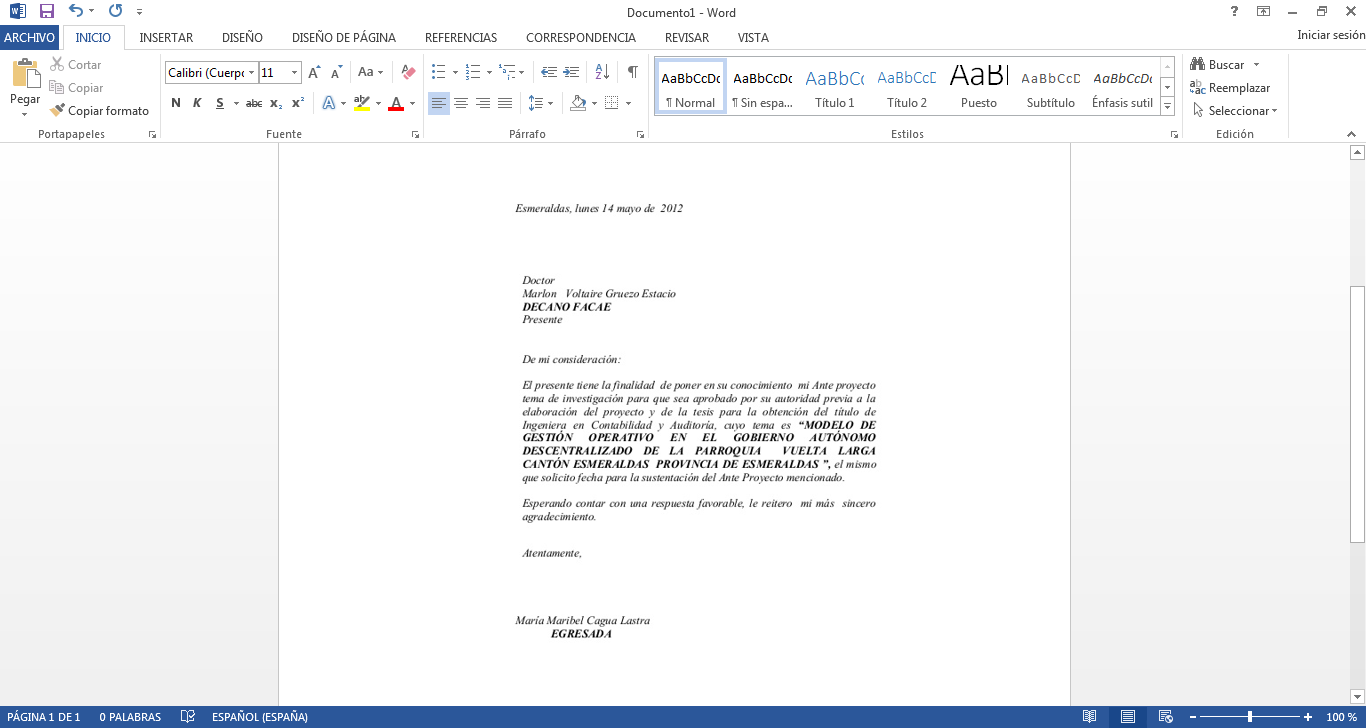Toggle center alignment
Screen dimensions: 1366x728
[x=460, y=102]
